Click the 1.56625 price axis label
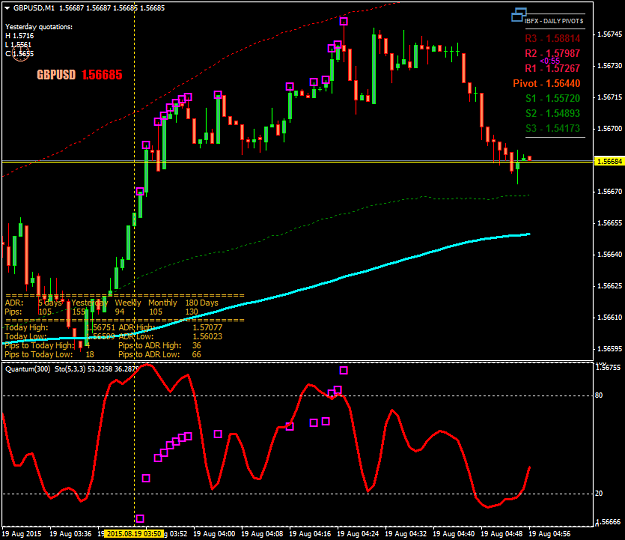The width and height of the screenshot is (625, 540). tap(609, 286)
